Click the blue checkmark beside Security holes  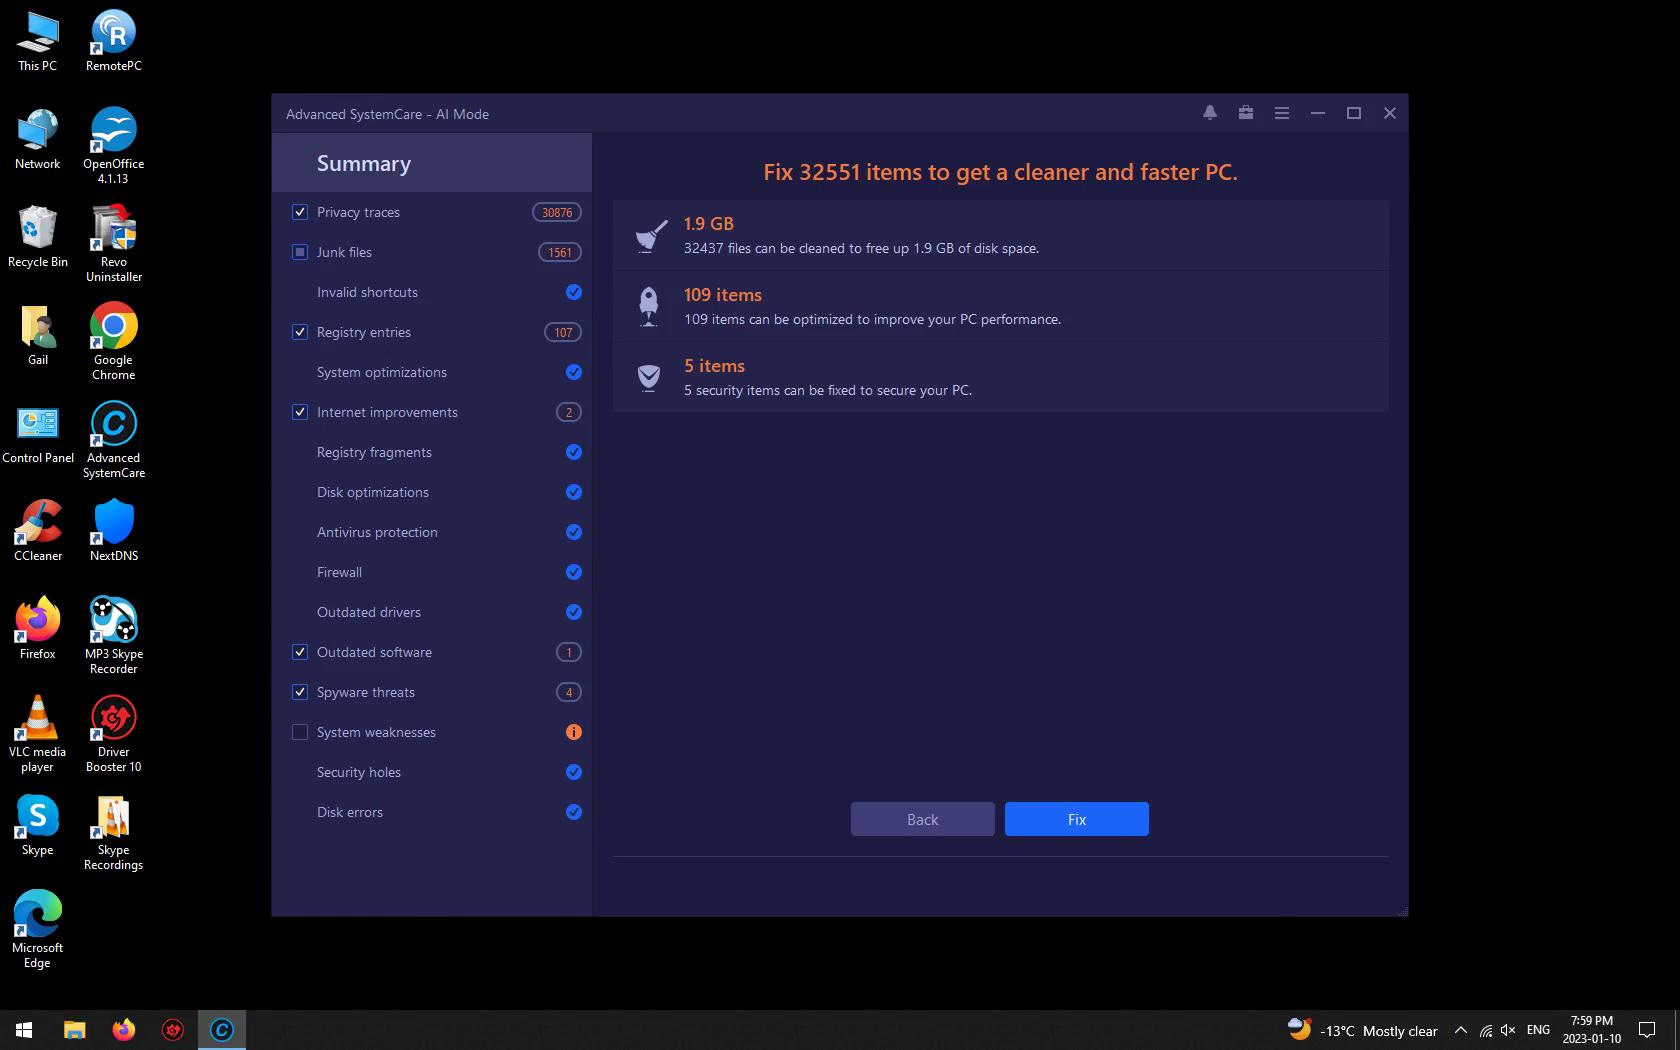pyautogui.click(x=574, y=772)
